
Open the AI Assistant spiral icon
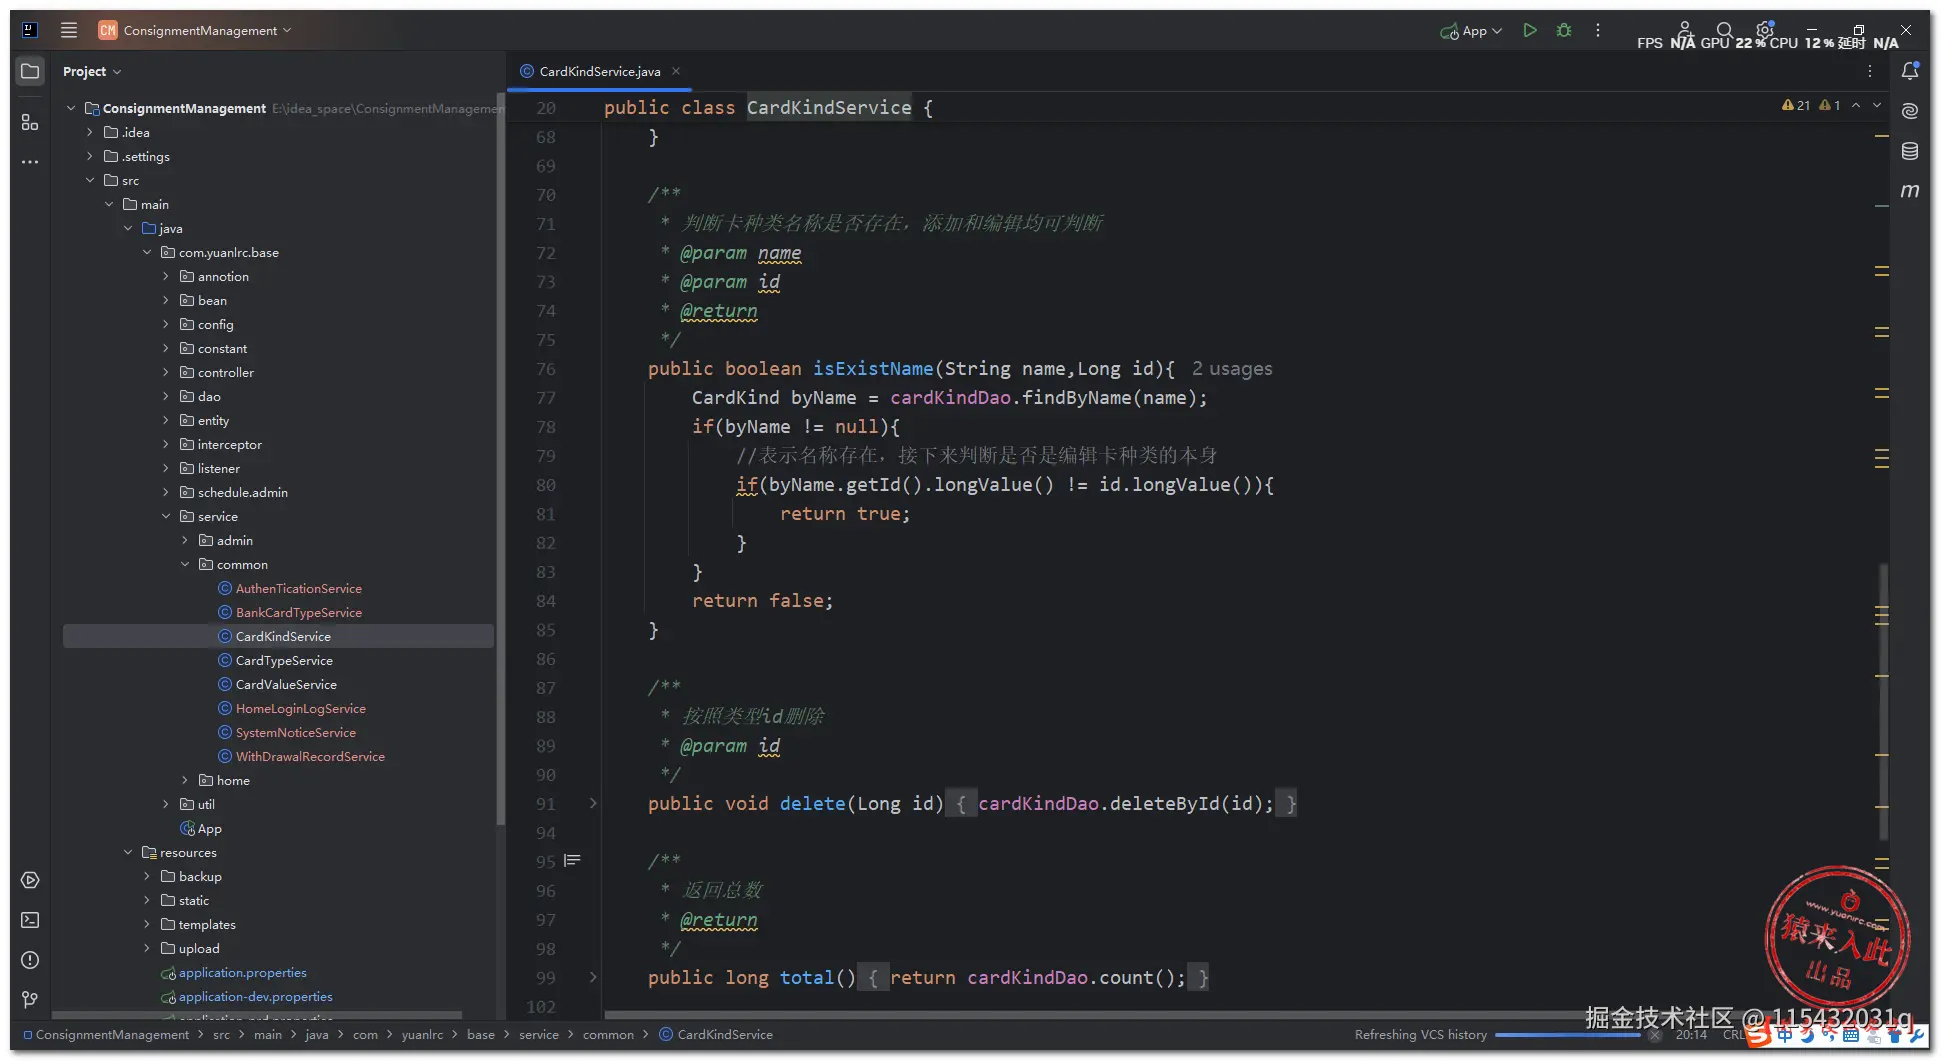(x=1910, y=111)
